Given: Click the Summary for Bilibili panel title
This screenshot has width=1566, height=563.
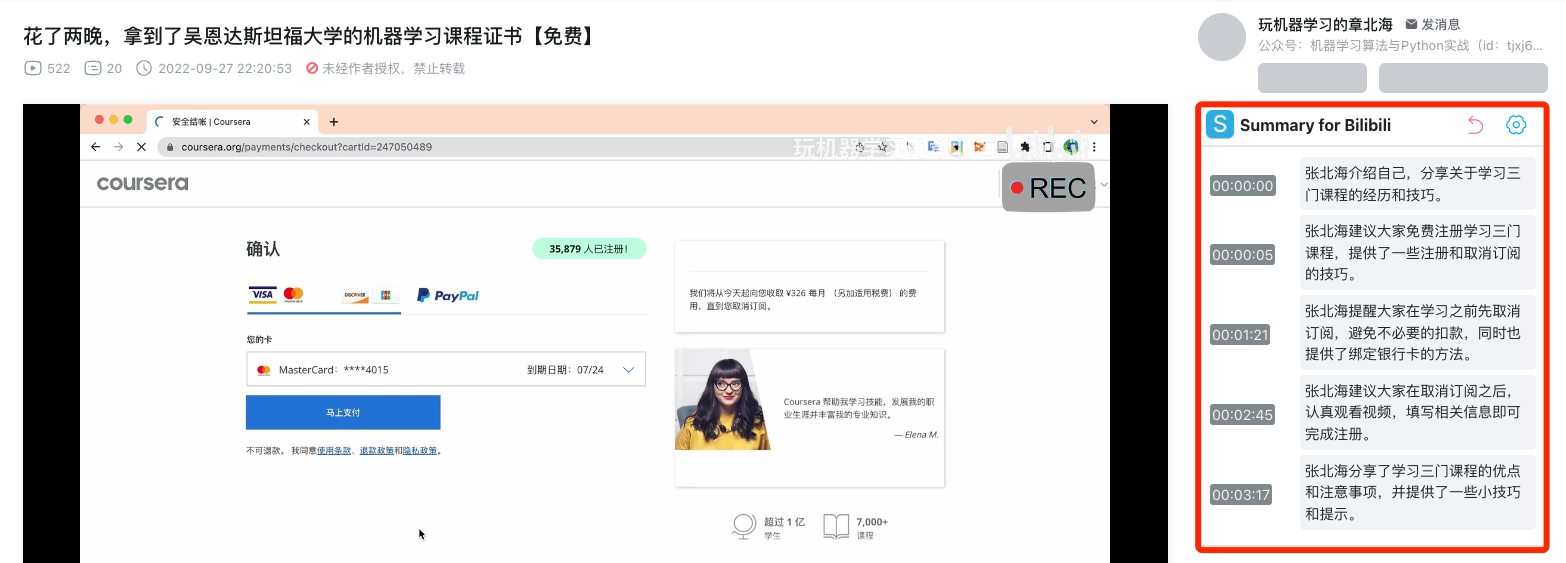Looking at the screenshot, I should pyautogui.click(x=1315, y=125).
